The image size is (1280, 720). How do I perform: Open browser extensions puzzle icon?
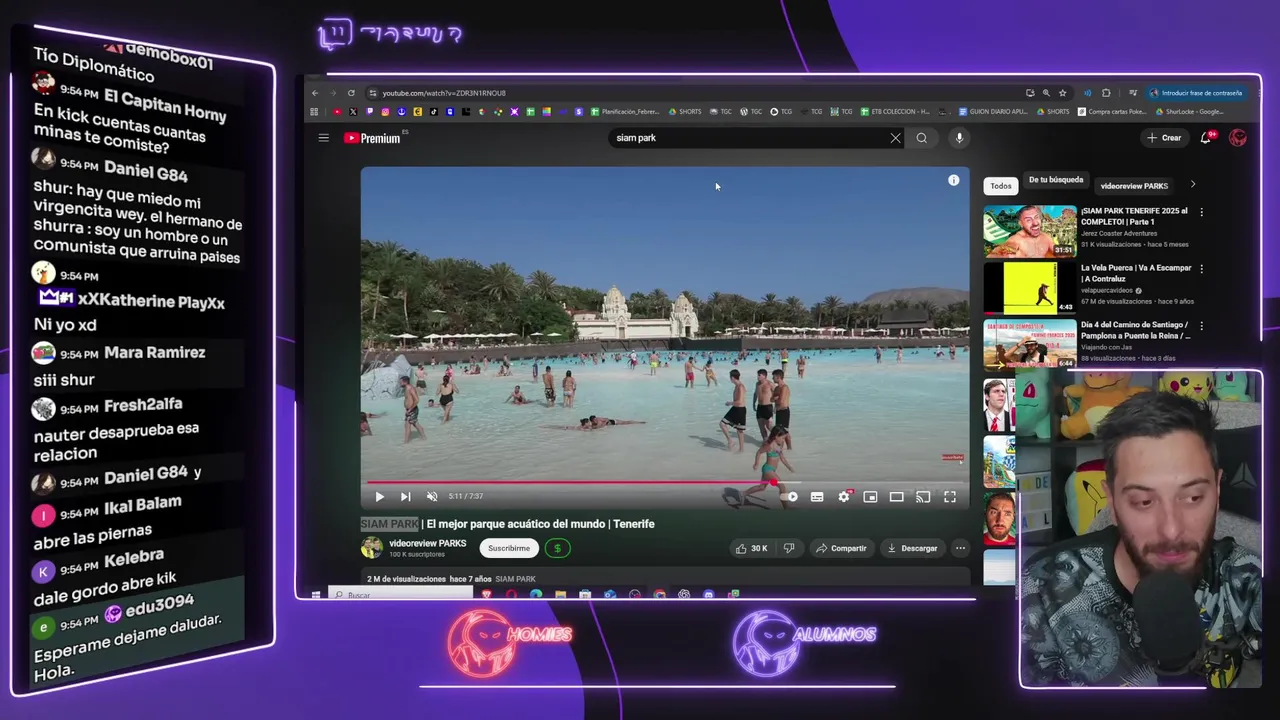click(1106, 93)
